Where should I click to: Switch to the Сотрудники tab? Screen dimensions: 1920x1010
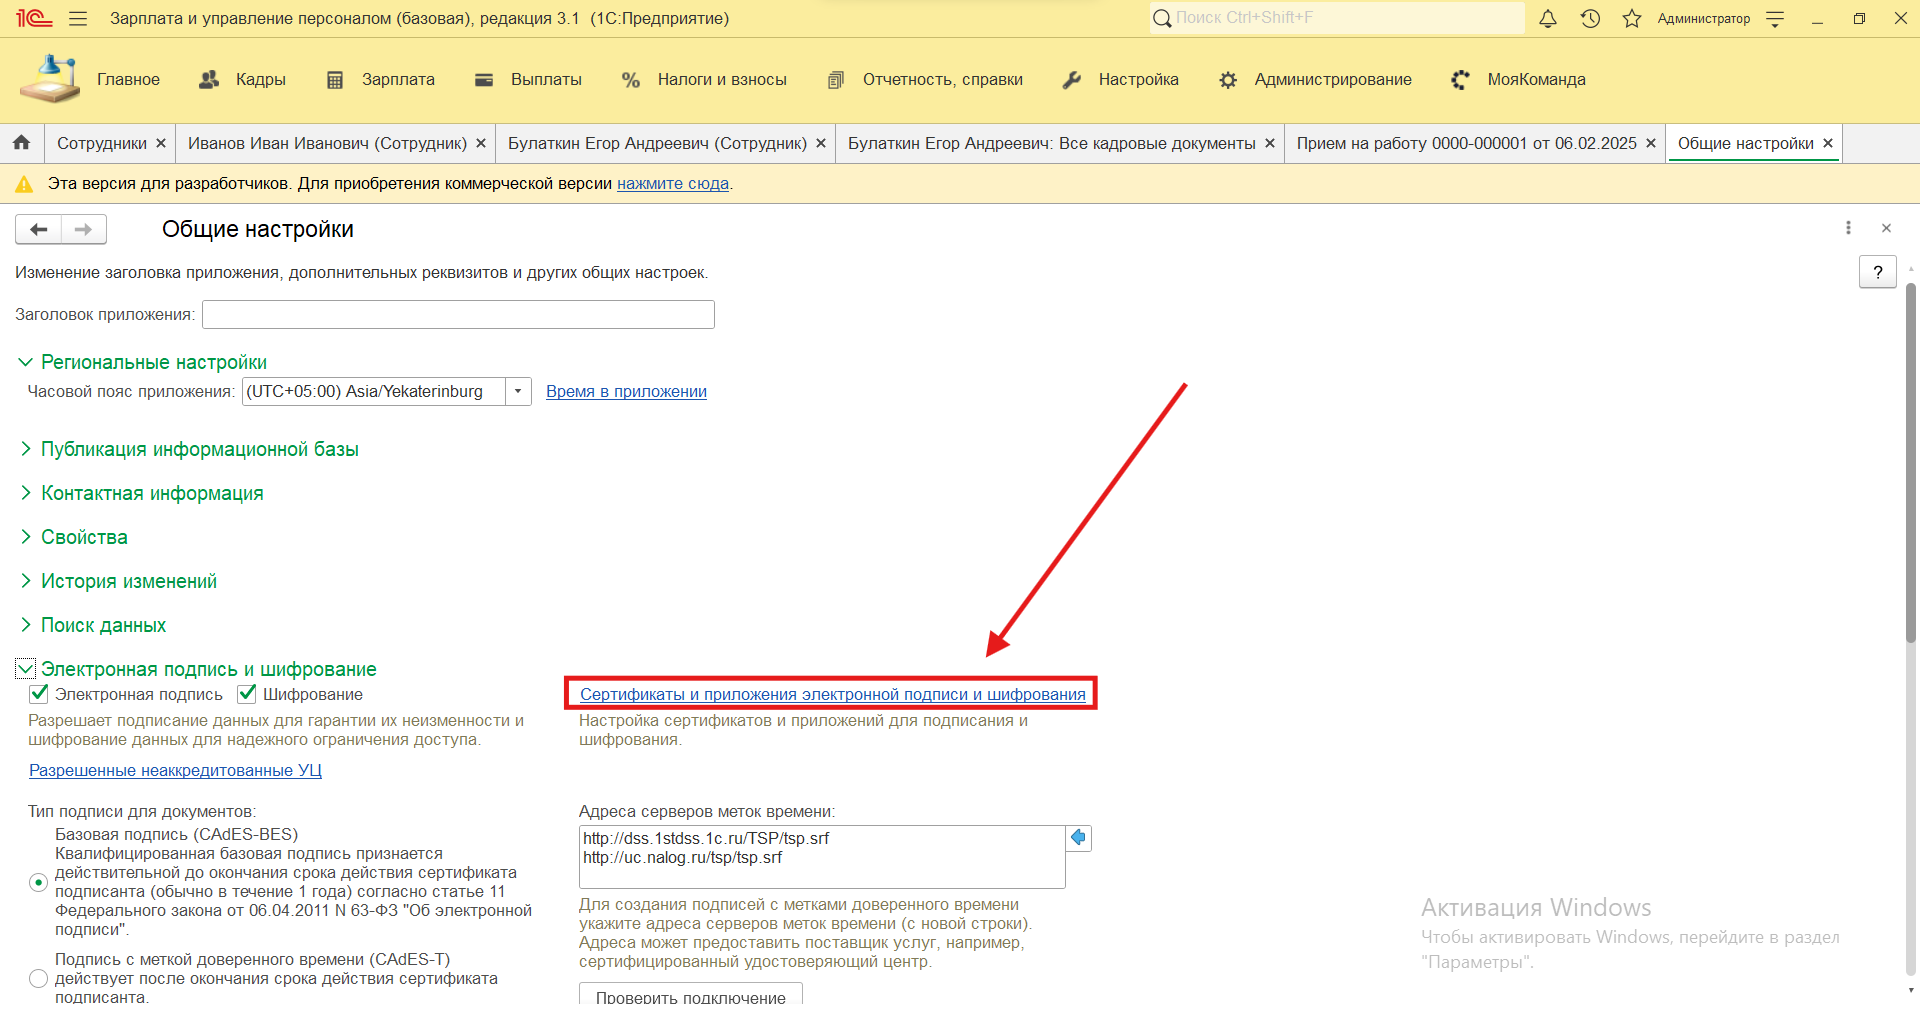101,144
